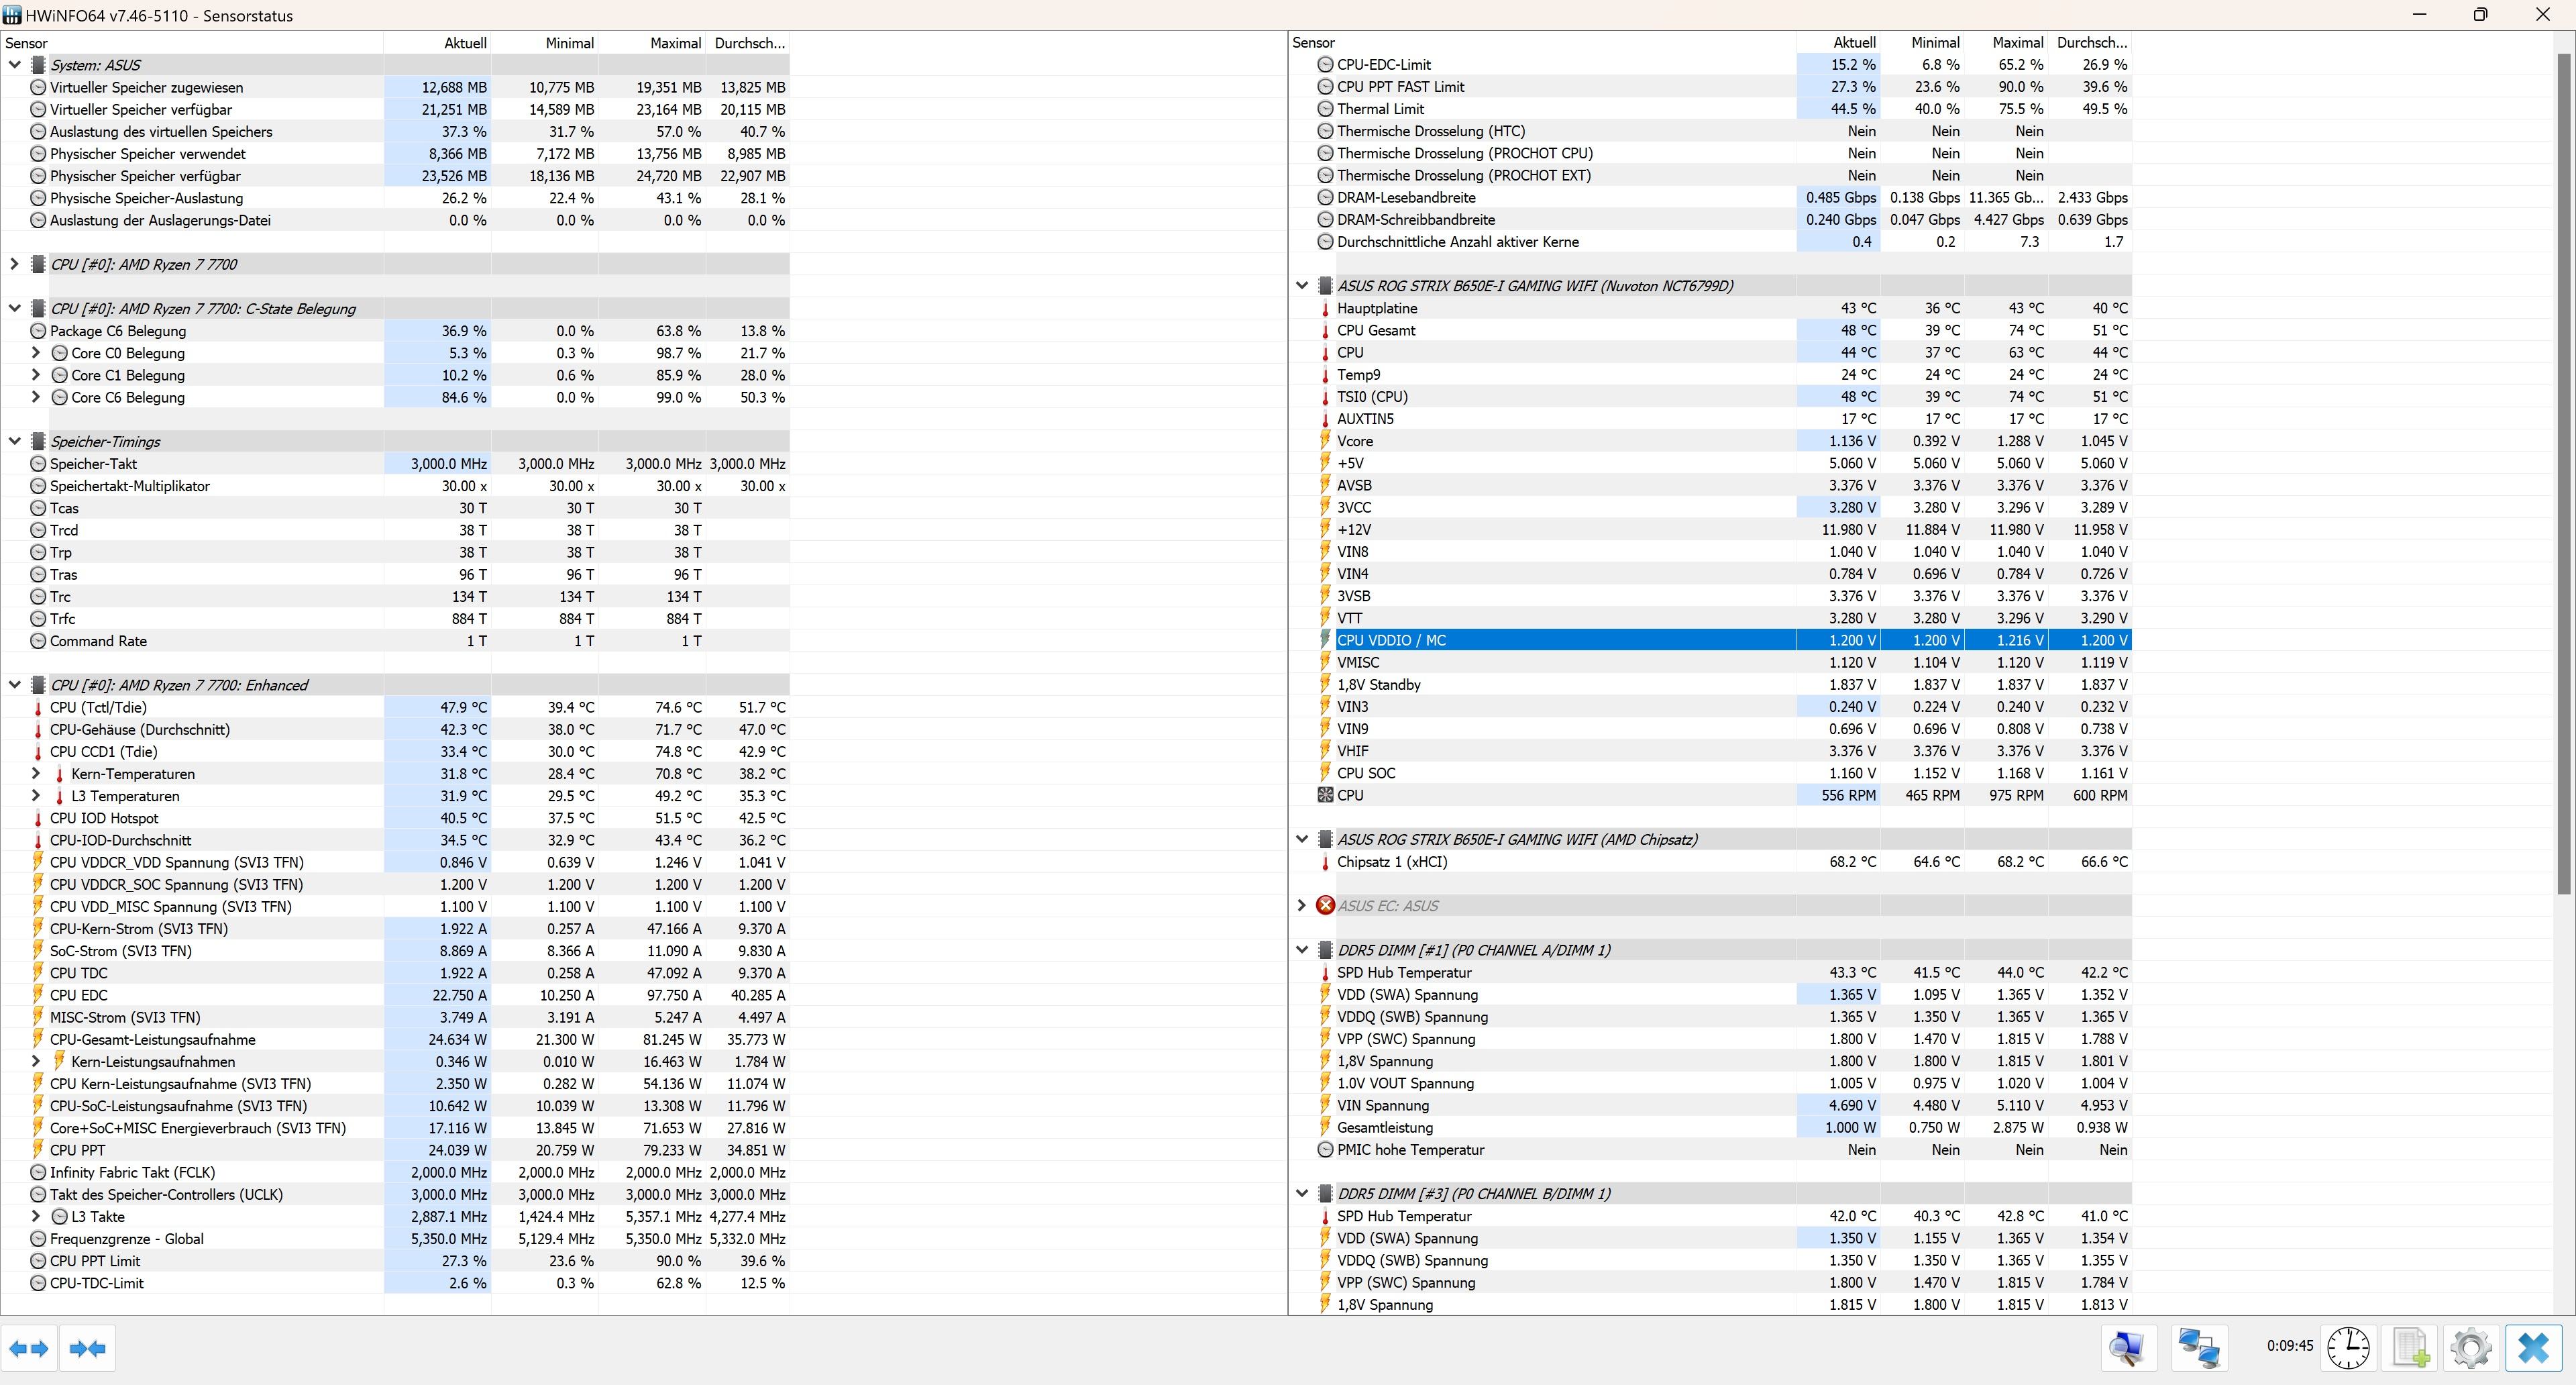Expand the collapsed ASUS EC: ASUS group
Screen dimensions: 2576x1385
[1301, 906]
